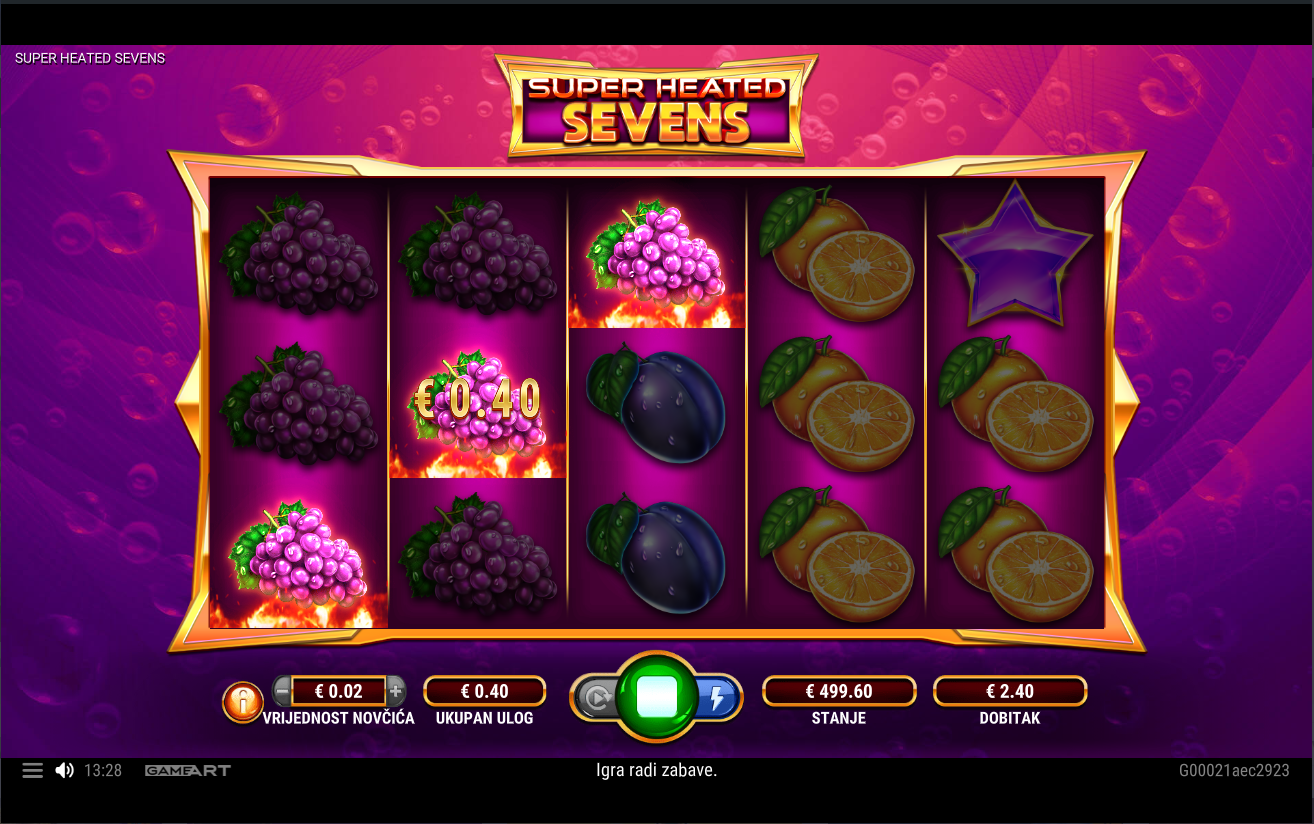Enable autoplay with circular arrow icon
The image size is (1314, 824).
point(597,698)
